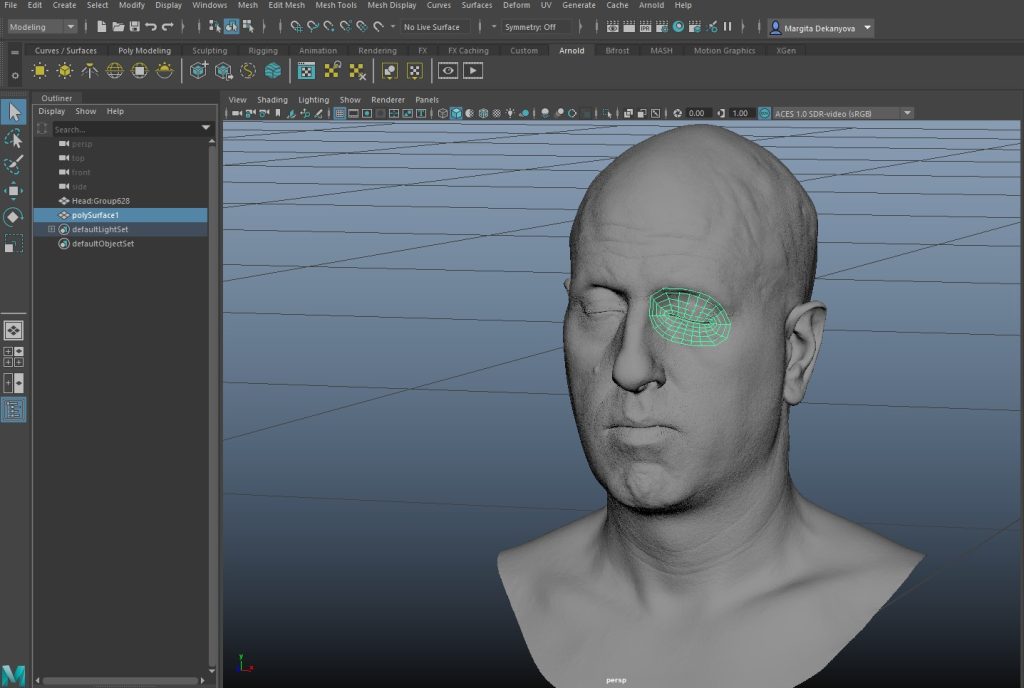The height and width of the screenshot is (688, 1024).
Task: Create Arnold light portal from the shelf
Action: (139, 70)
